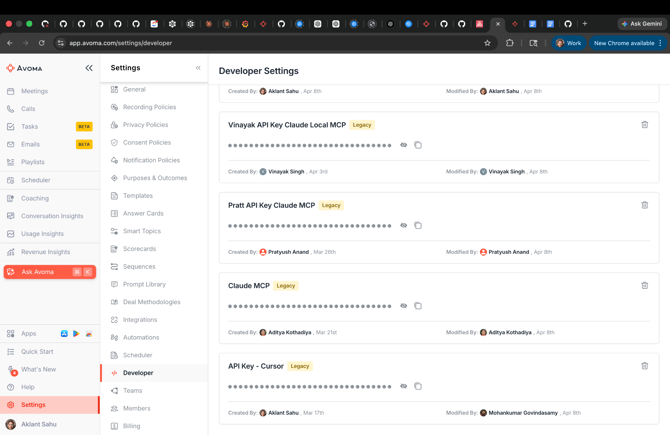Open Templates settings
This screenshot has width=670, height=435.
pyautogui.click(x=154, y=196)
